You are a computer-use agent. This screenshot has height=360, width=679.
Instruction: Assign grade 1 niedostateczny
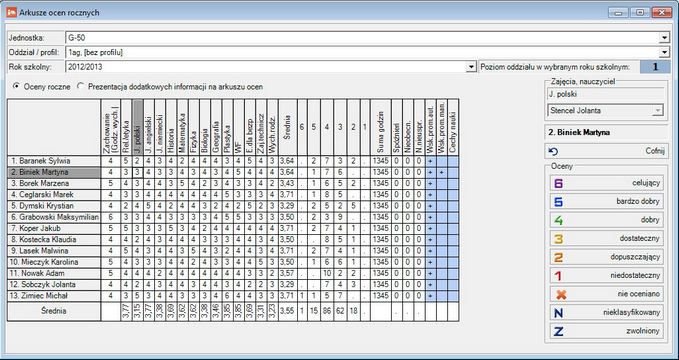coord(606,275)
